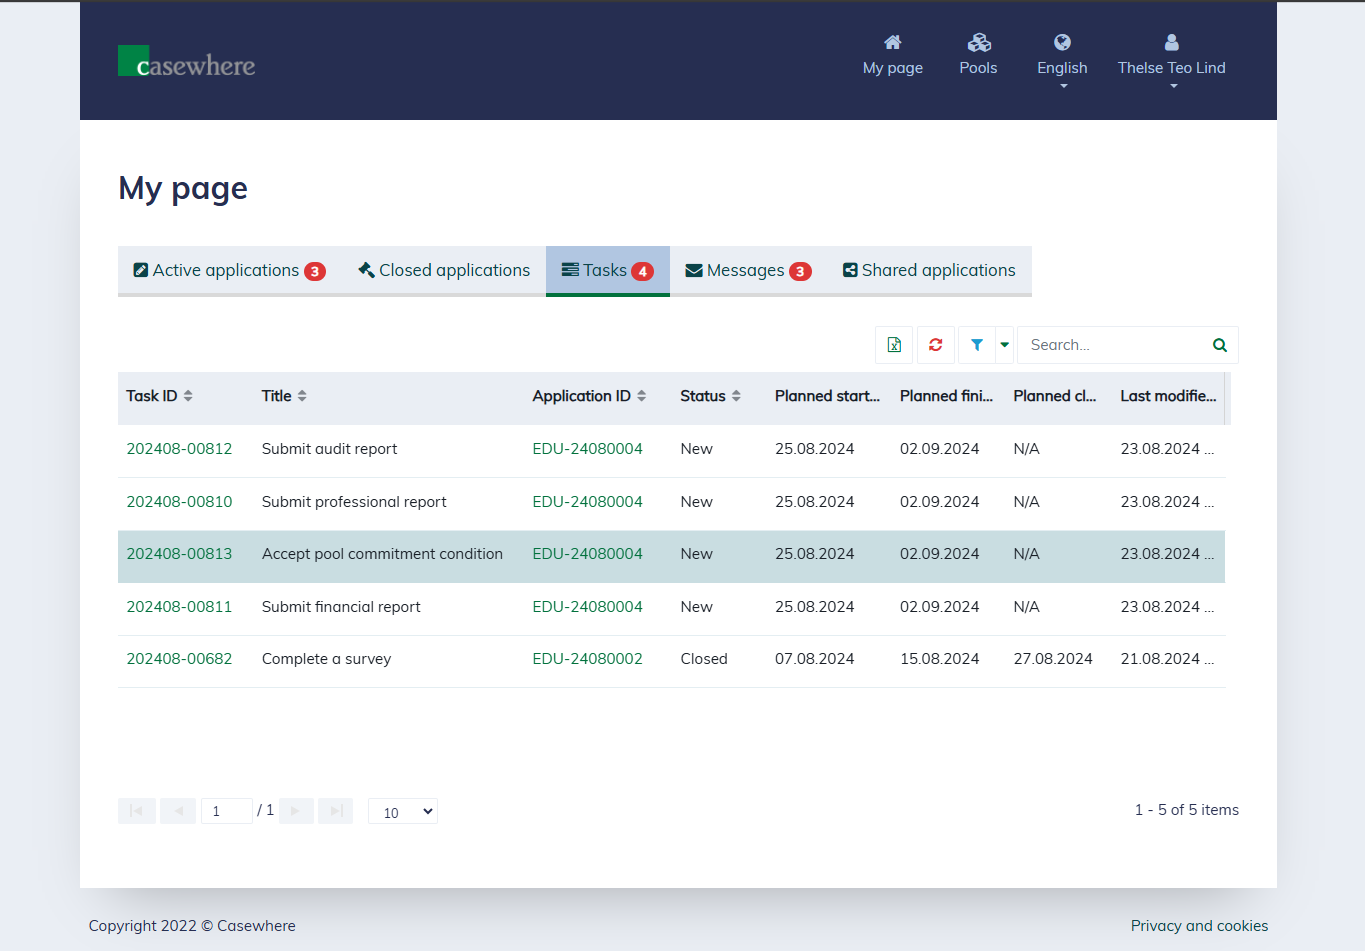The image size is (1365, 951).
Task: Open Pools from the header
Action: tap(978, 54)
